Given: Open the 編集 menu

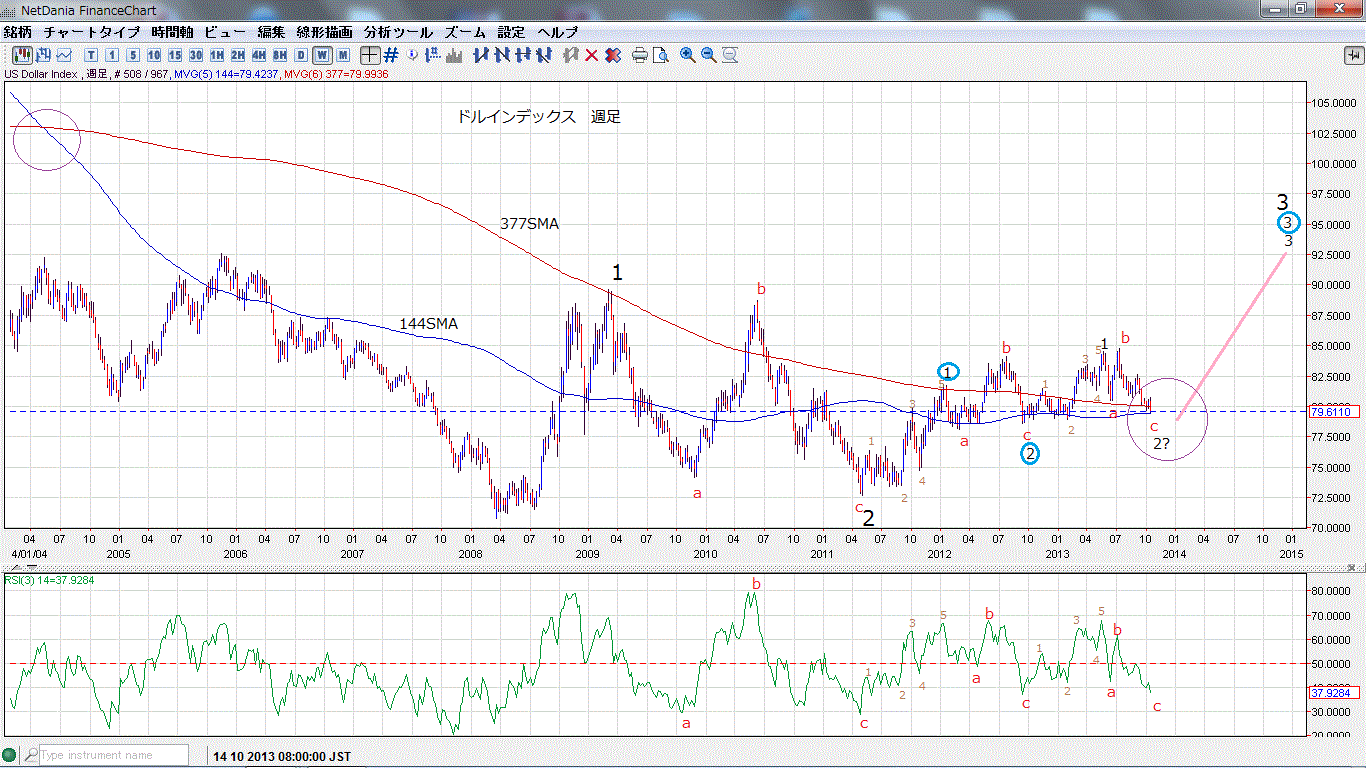Looking at the screenshot, I should (271, 32).
